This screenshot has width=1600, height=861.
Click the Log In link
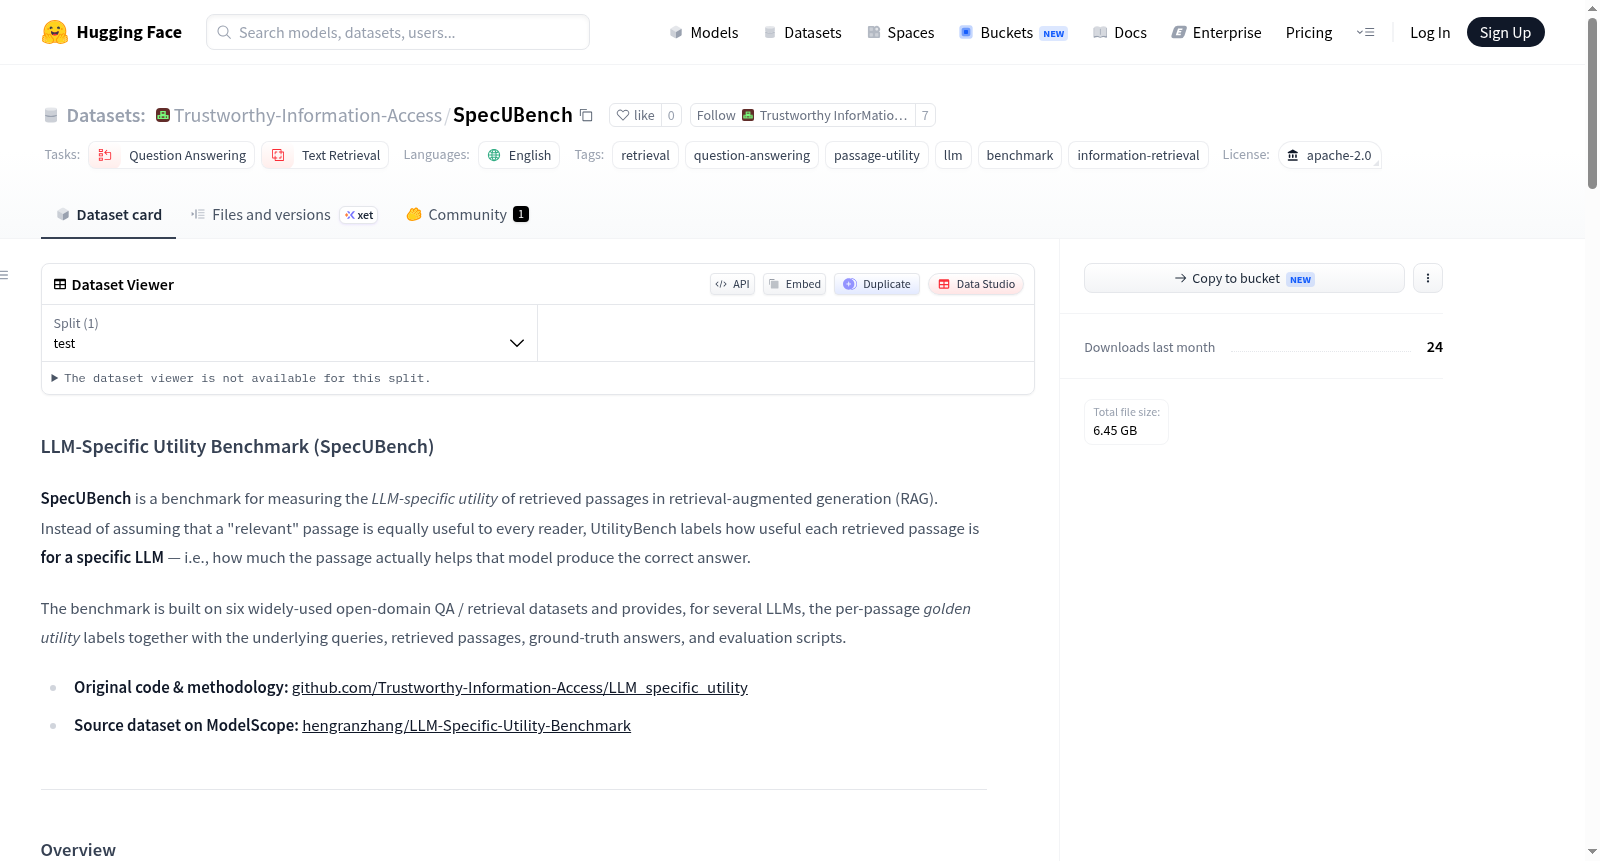[1429, 32]
